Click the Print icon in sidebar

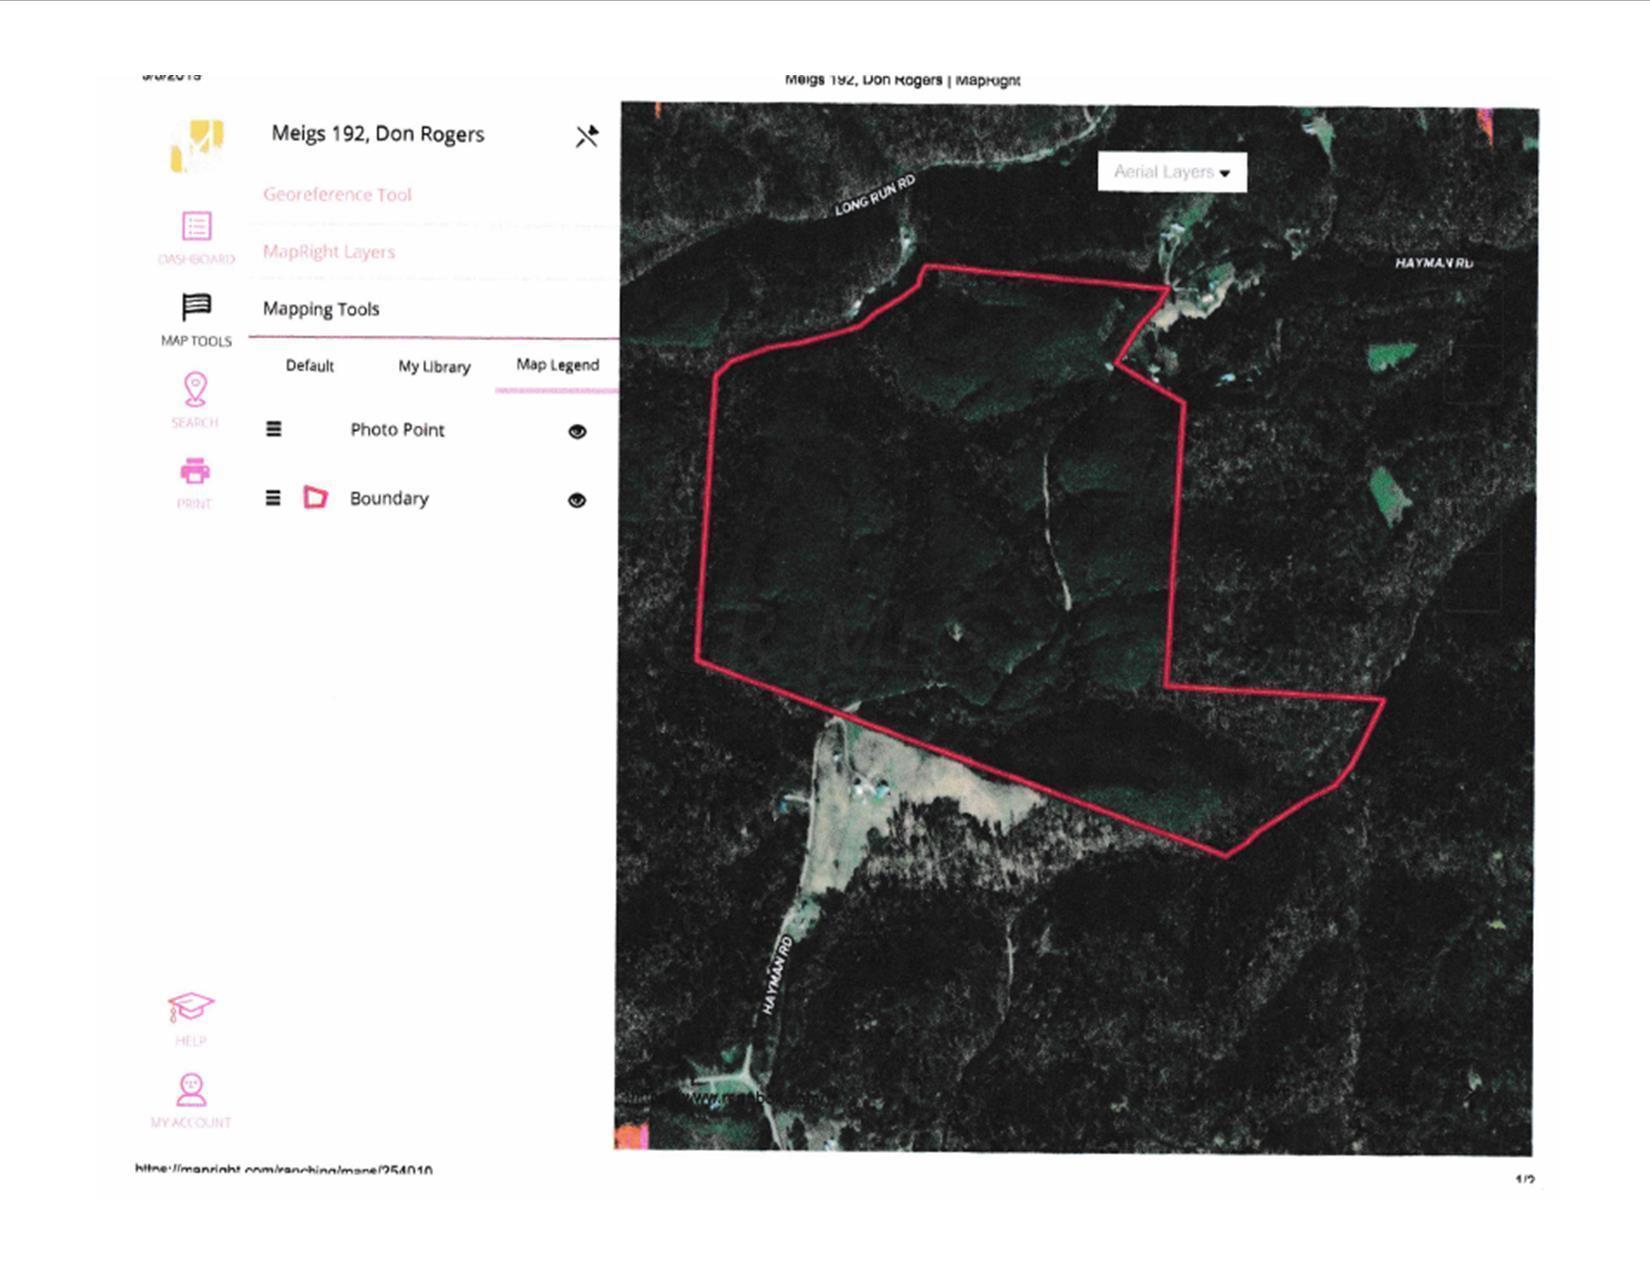pos(195,471)
